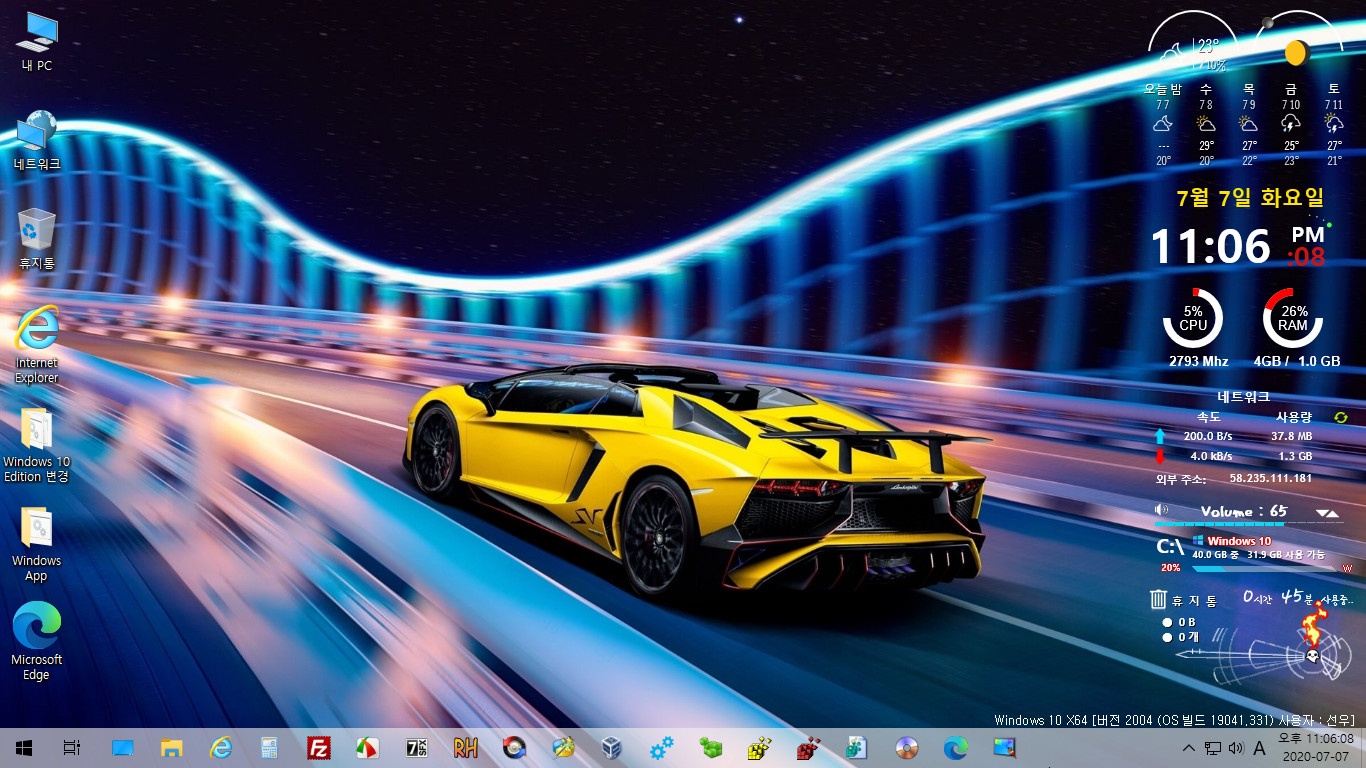Screen dimensions: 1366x768
Task: Select the 토 forecast day
Action: coord(1334,125)
